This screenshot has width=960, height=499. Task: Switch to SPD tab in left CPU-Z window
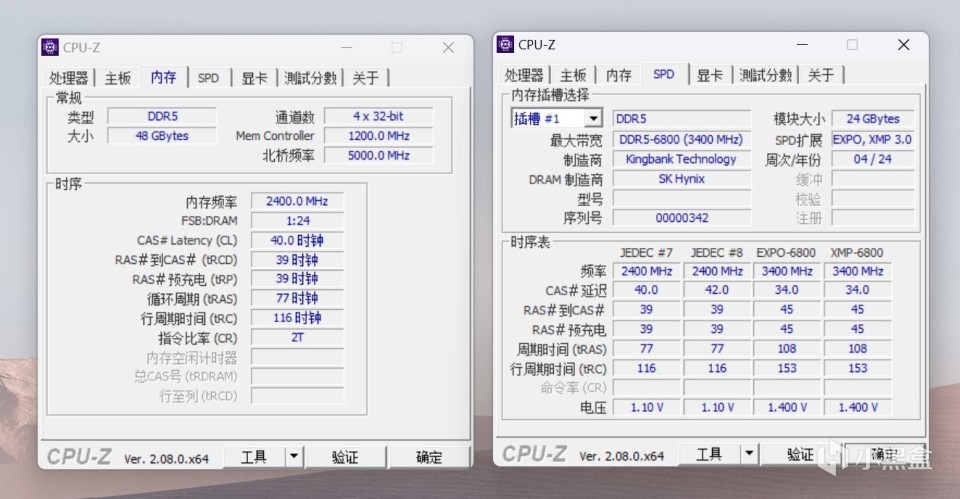tap(208, 78)
